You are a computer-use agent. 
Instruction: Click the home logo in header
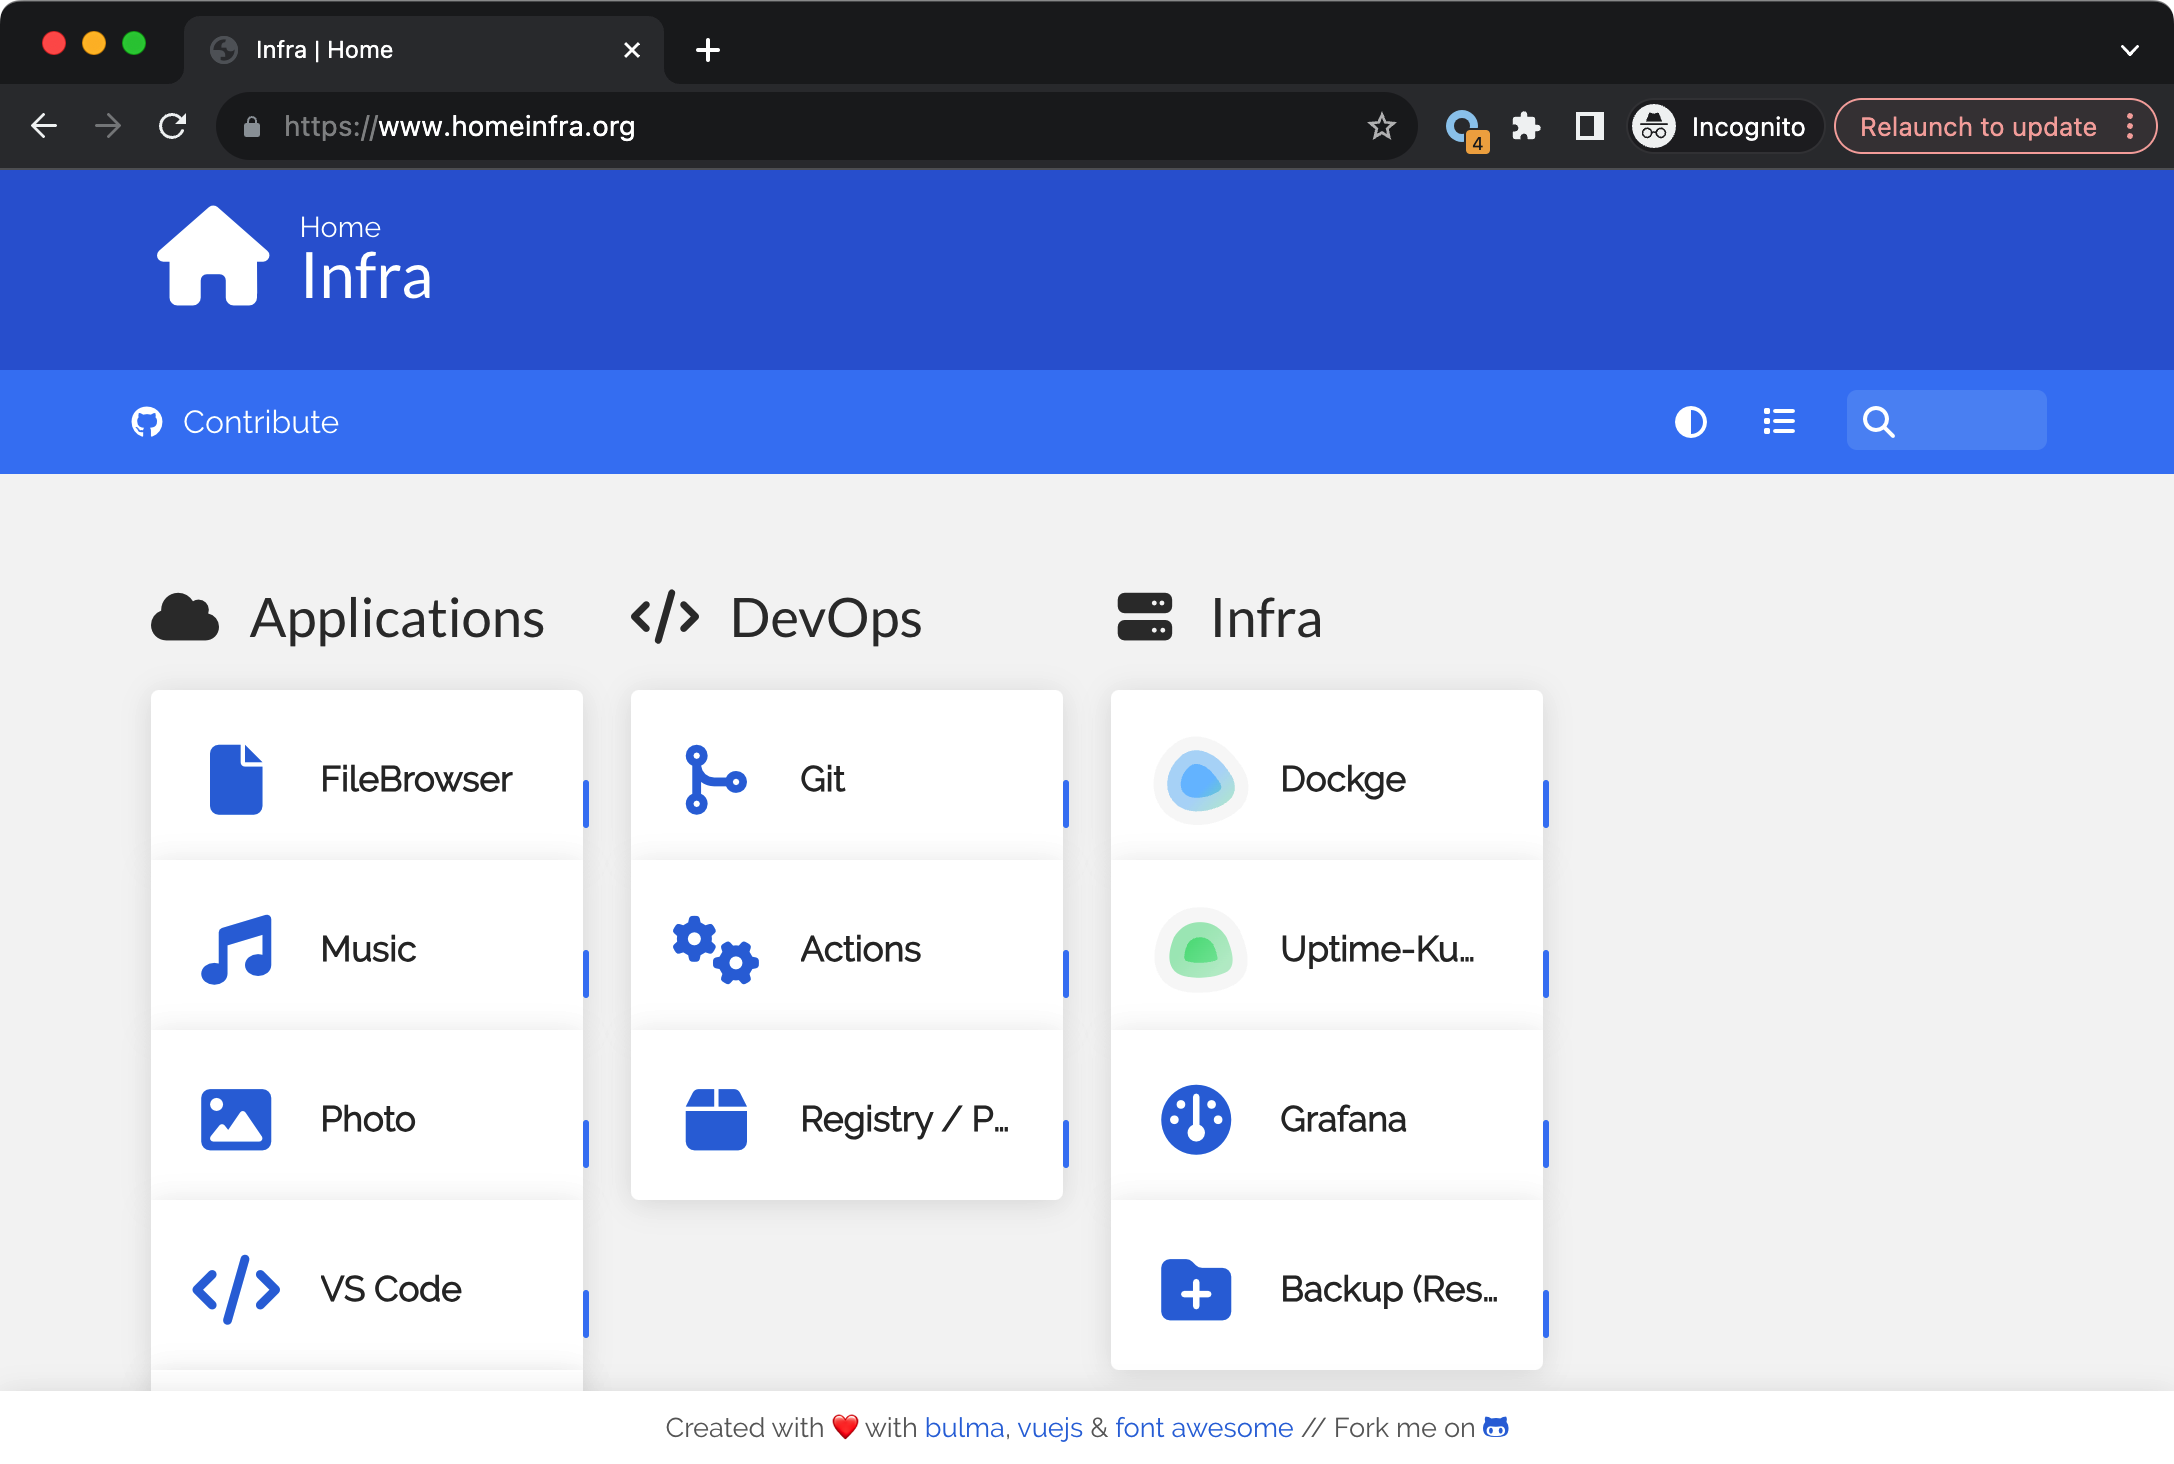coord(213,256)
